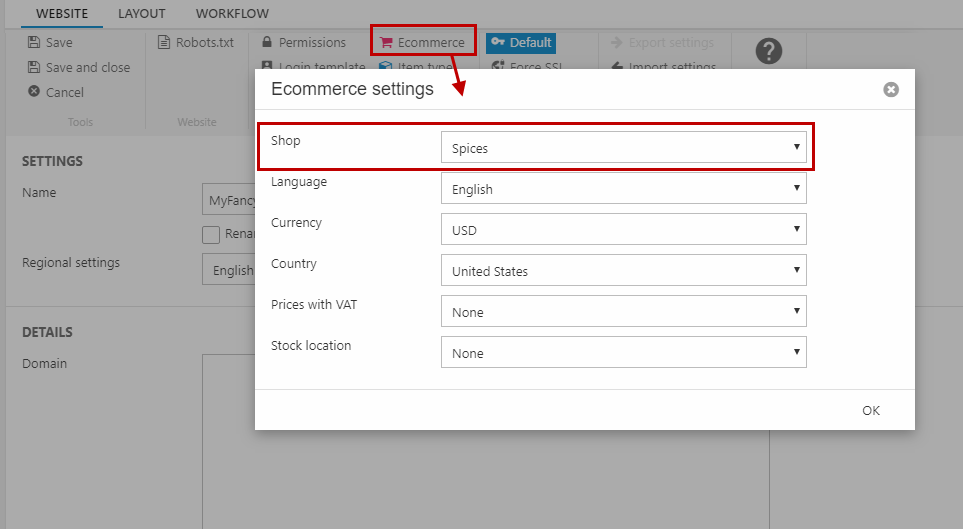The image size is (963, 529).
Task: Expand the Country dropdown
Action: point(623,271)
